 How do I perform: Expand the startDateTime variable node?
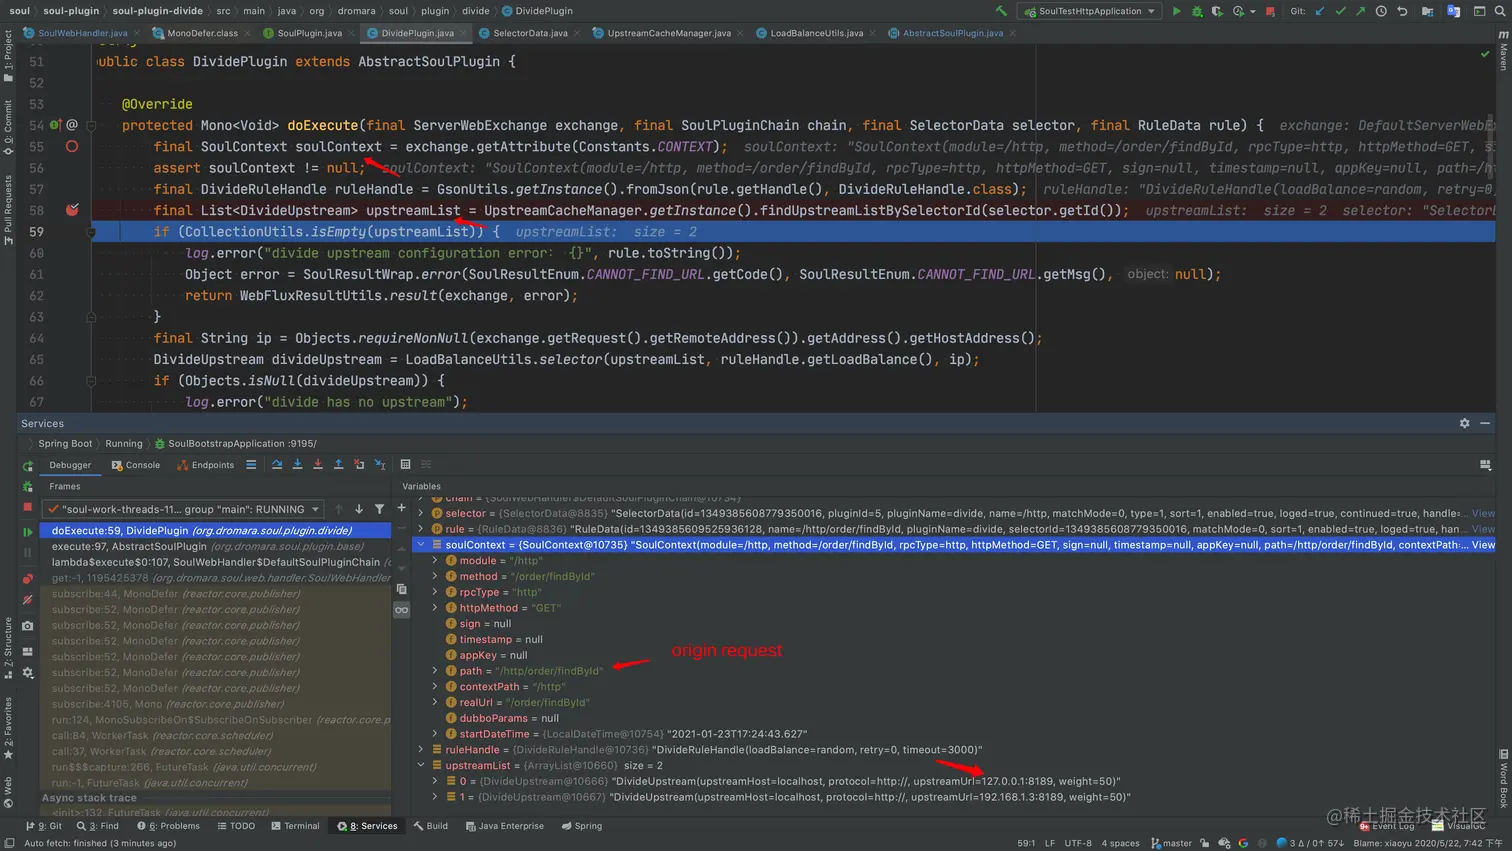coord(435,734)
